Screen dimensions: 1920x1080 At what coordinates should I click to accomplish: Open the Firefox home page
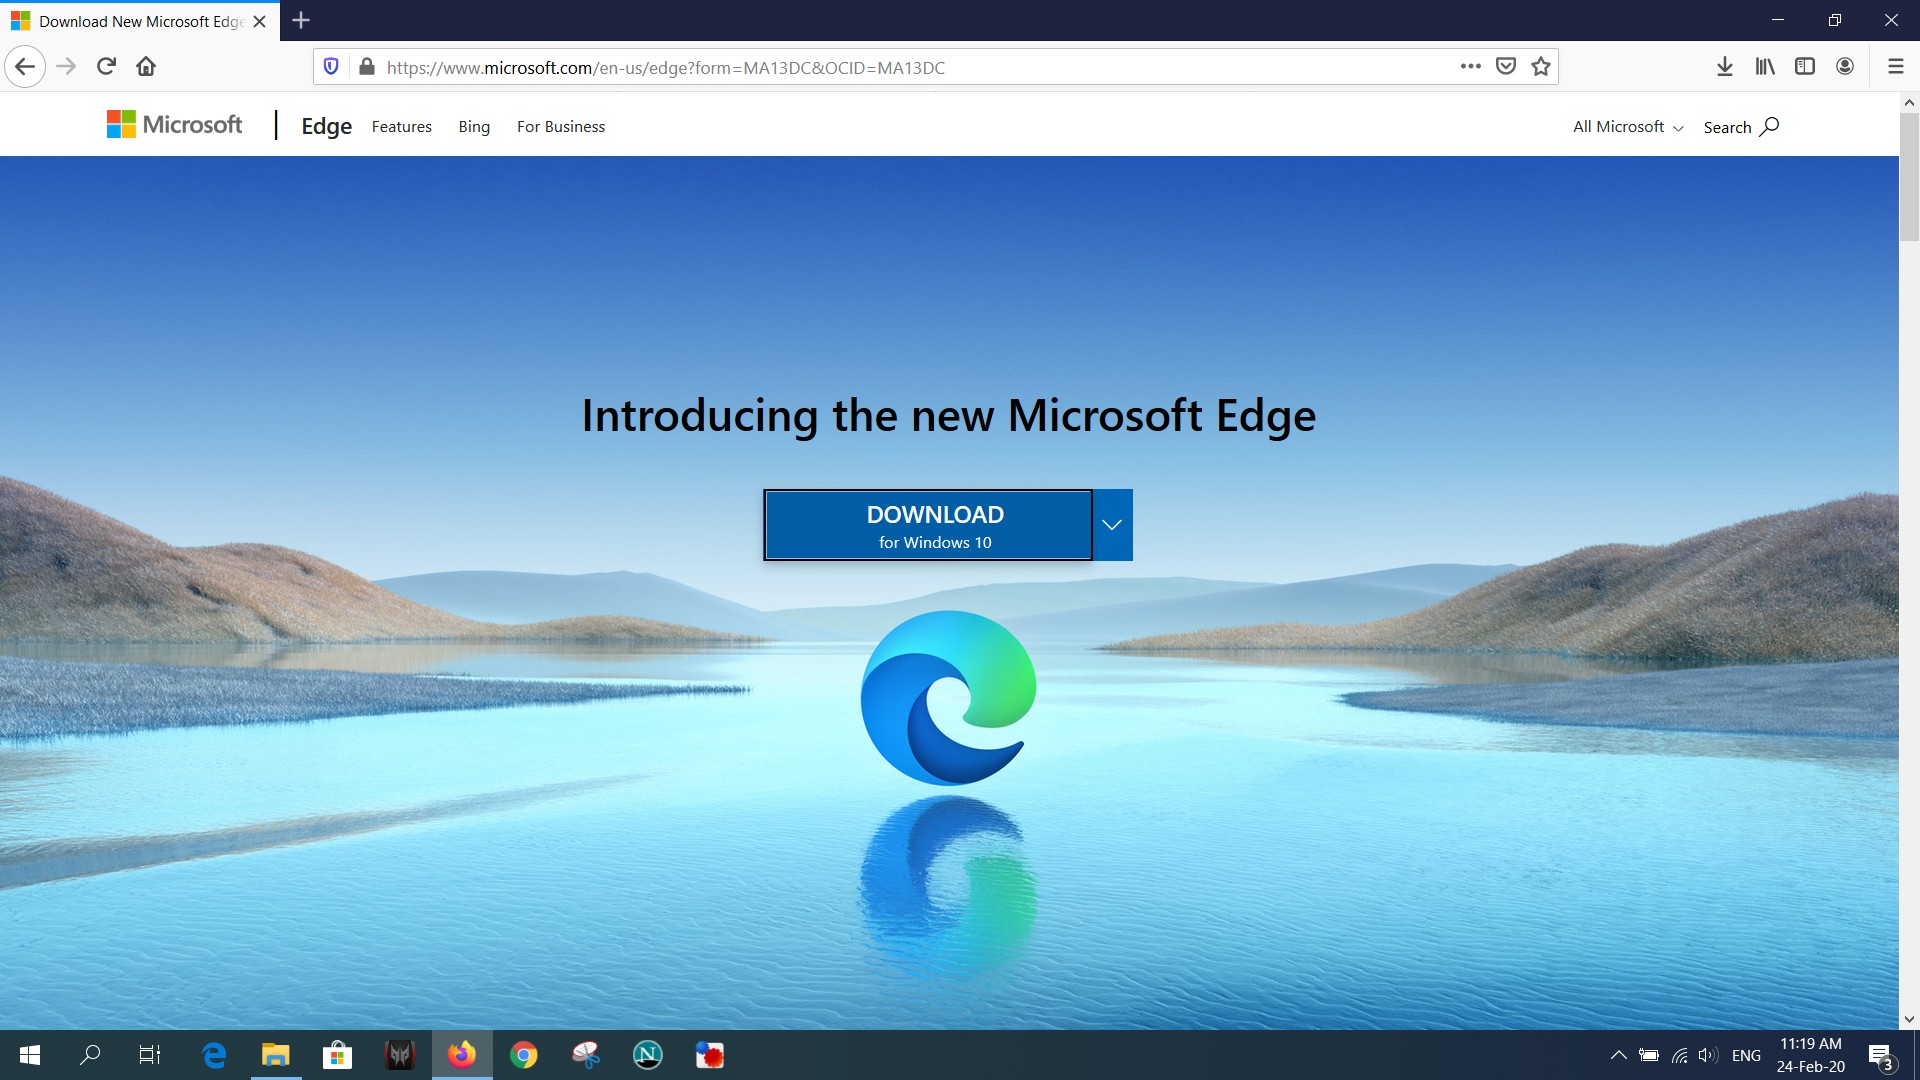click(x=146, y=67)
